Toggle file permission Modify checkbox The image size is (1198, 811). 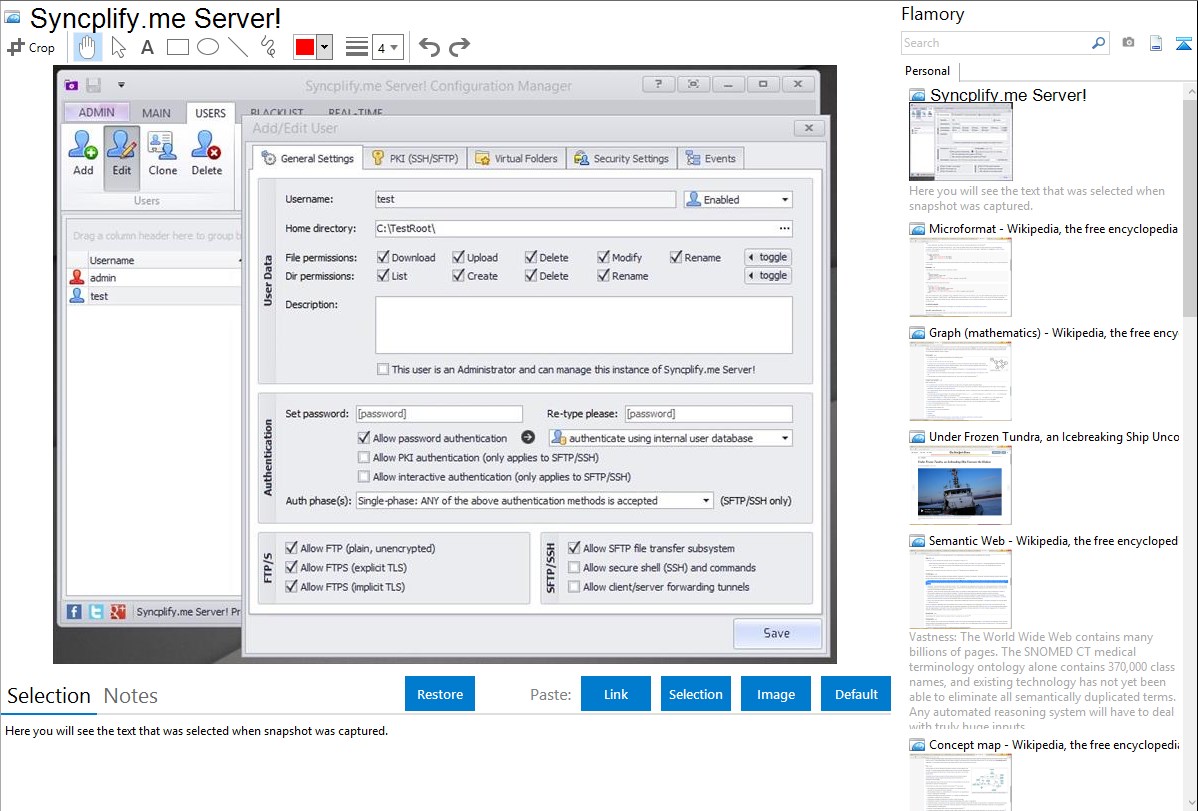(x=604, y=257)
